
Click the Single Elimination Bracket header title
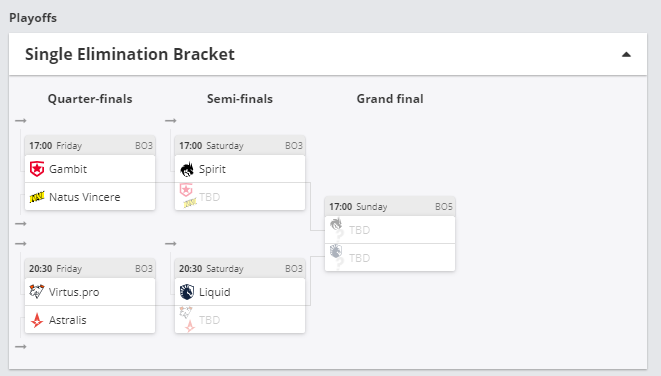coord(130,54)
